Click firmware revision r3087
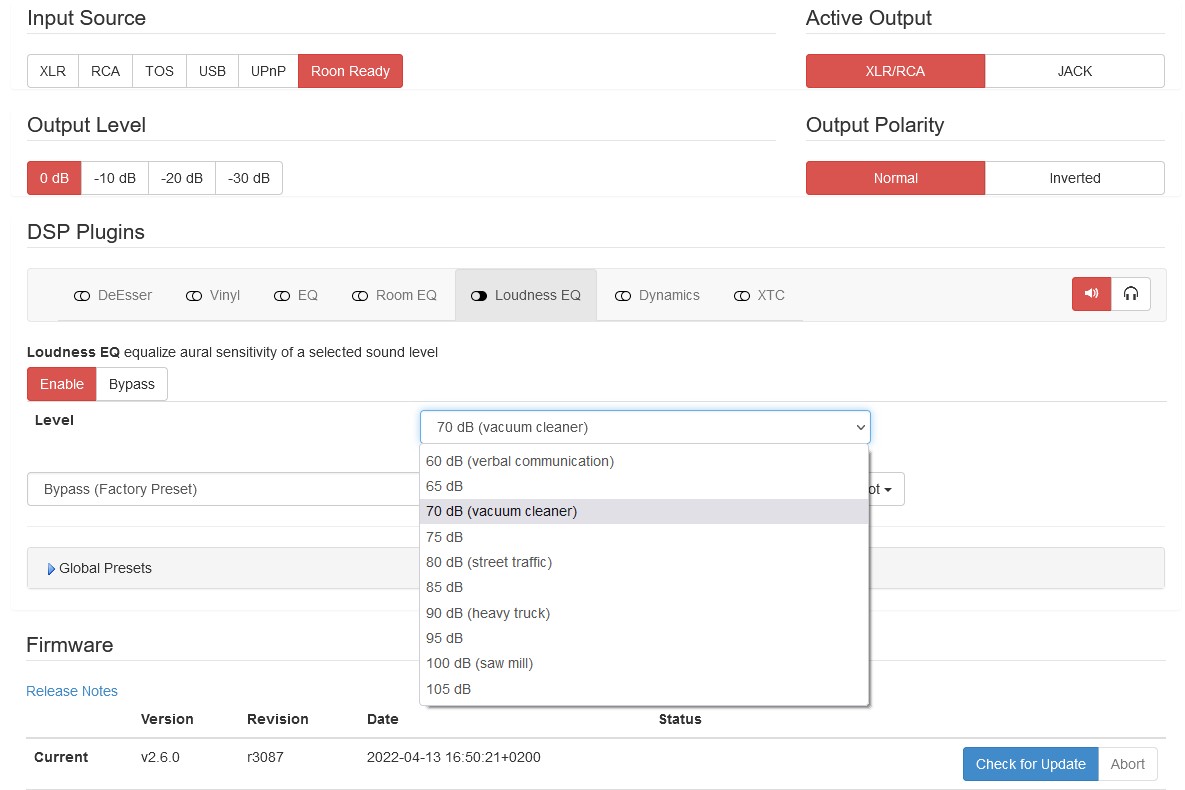The image size is (1185, 790). (x=265, y=757)
